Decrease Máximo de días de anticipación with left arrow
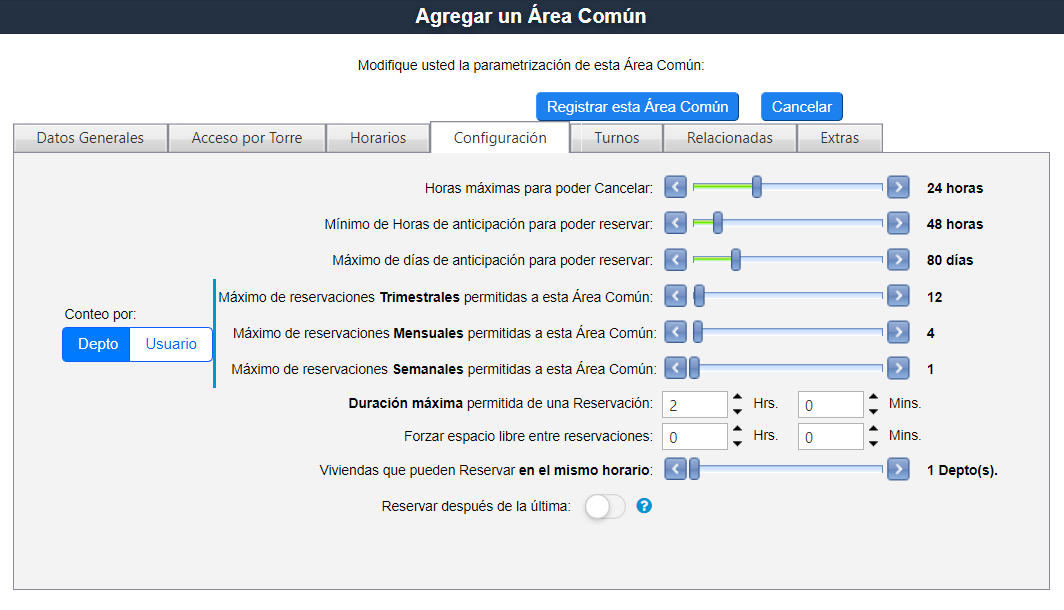The width and height of the screenshot is (1064, 610). pos(676,260)
